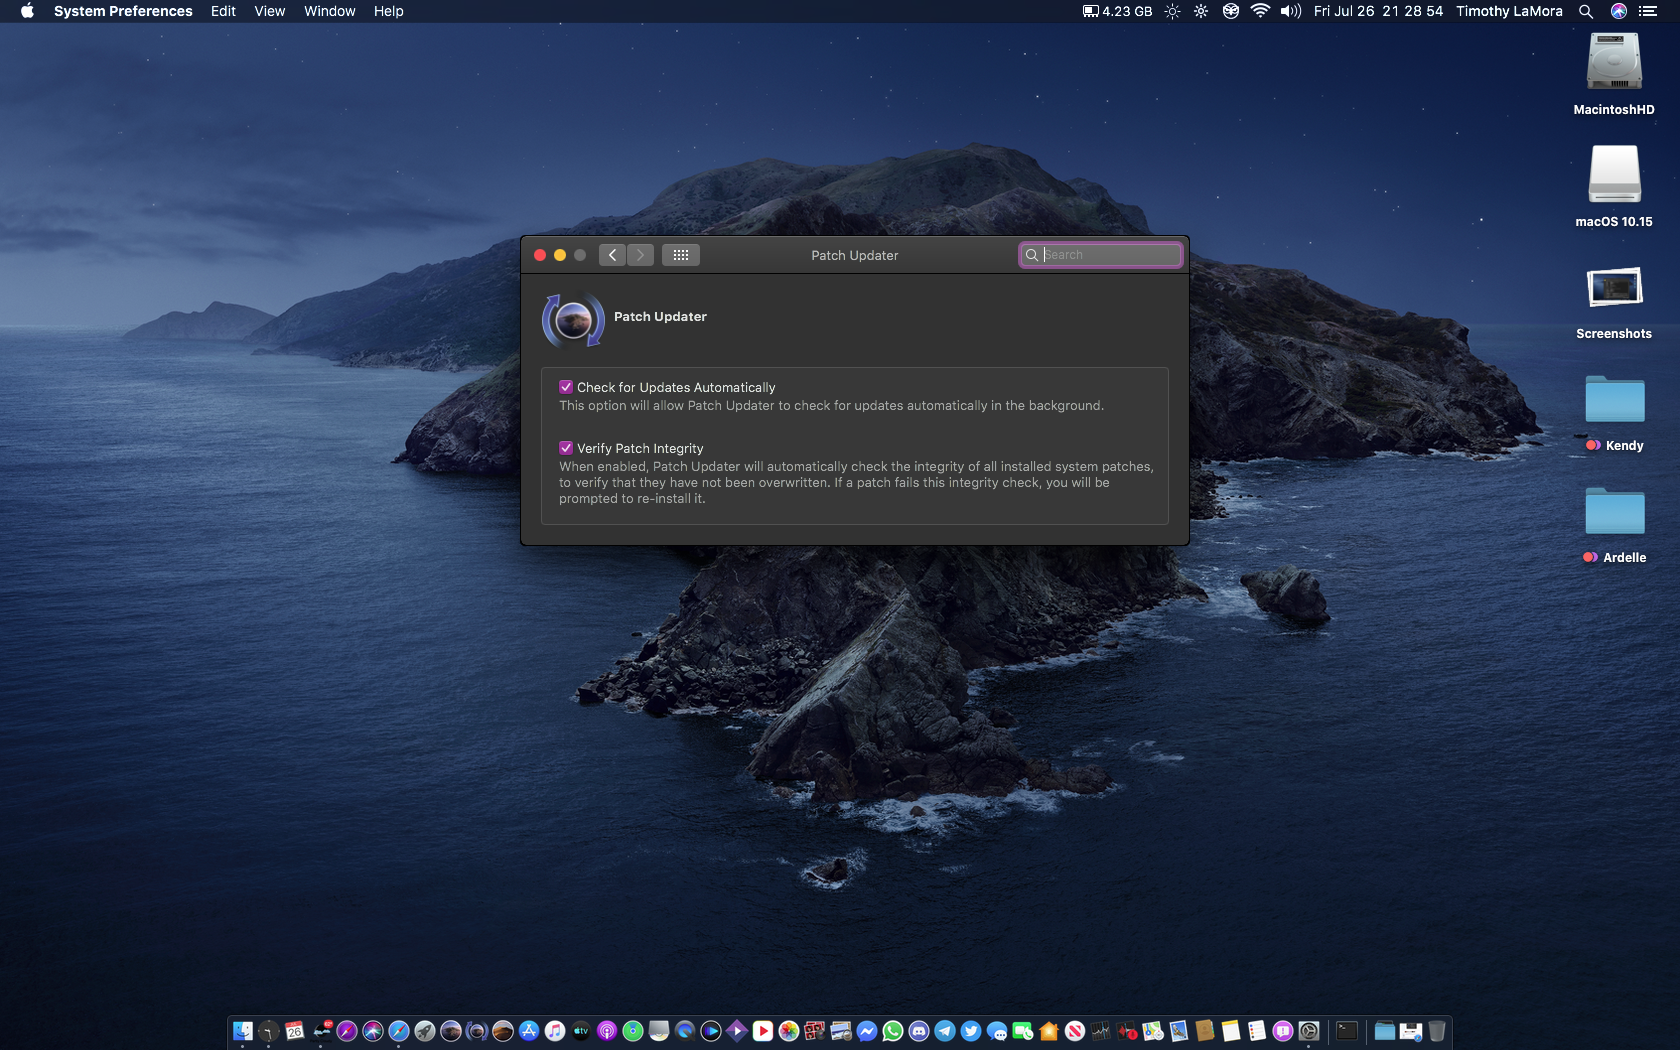
Task: Open Launchpad rocket in the Dock
Action: pos(425,1031)
